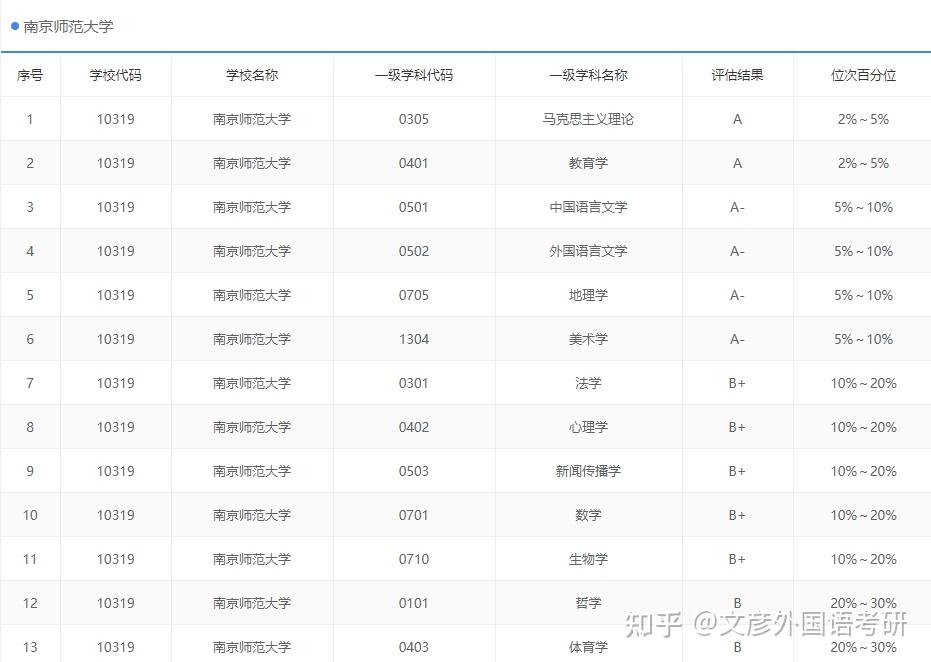
Task: Click subject code 0710
Action: click(414, 559)
